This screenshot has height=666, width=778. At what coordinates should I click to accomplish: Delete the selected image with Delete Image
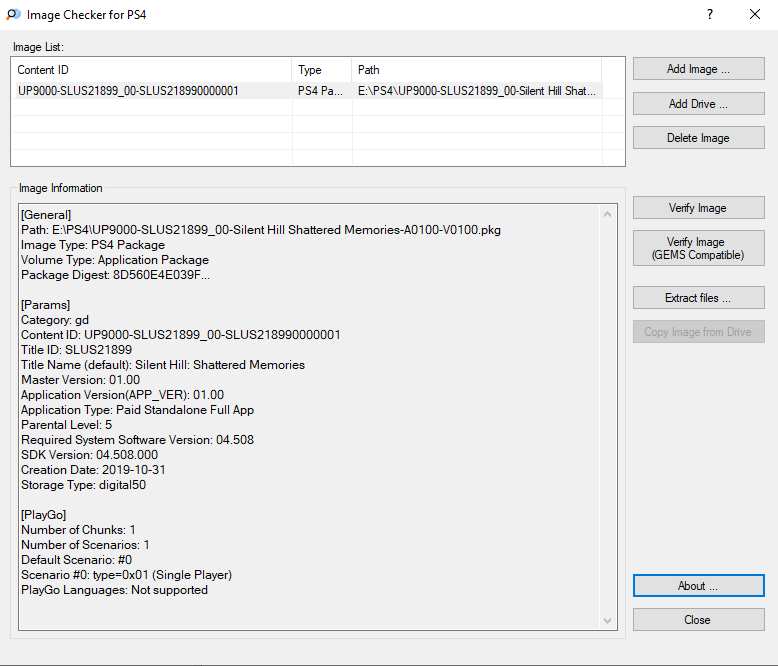[x=699, y=137]
